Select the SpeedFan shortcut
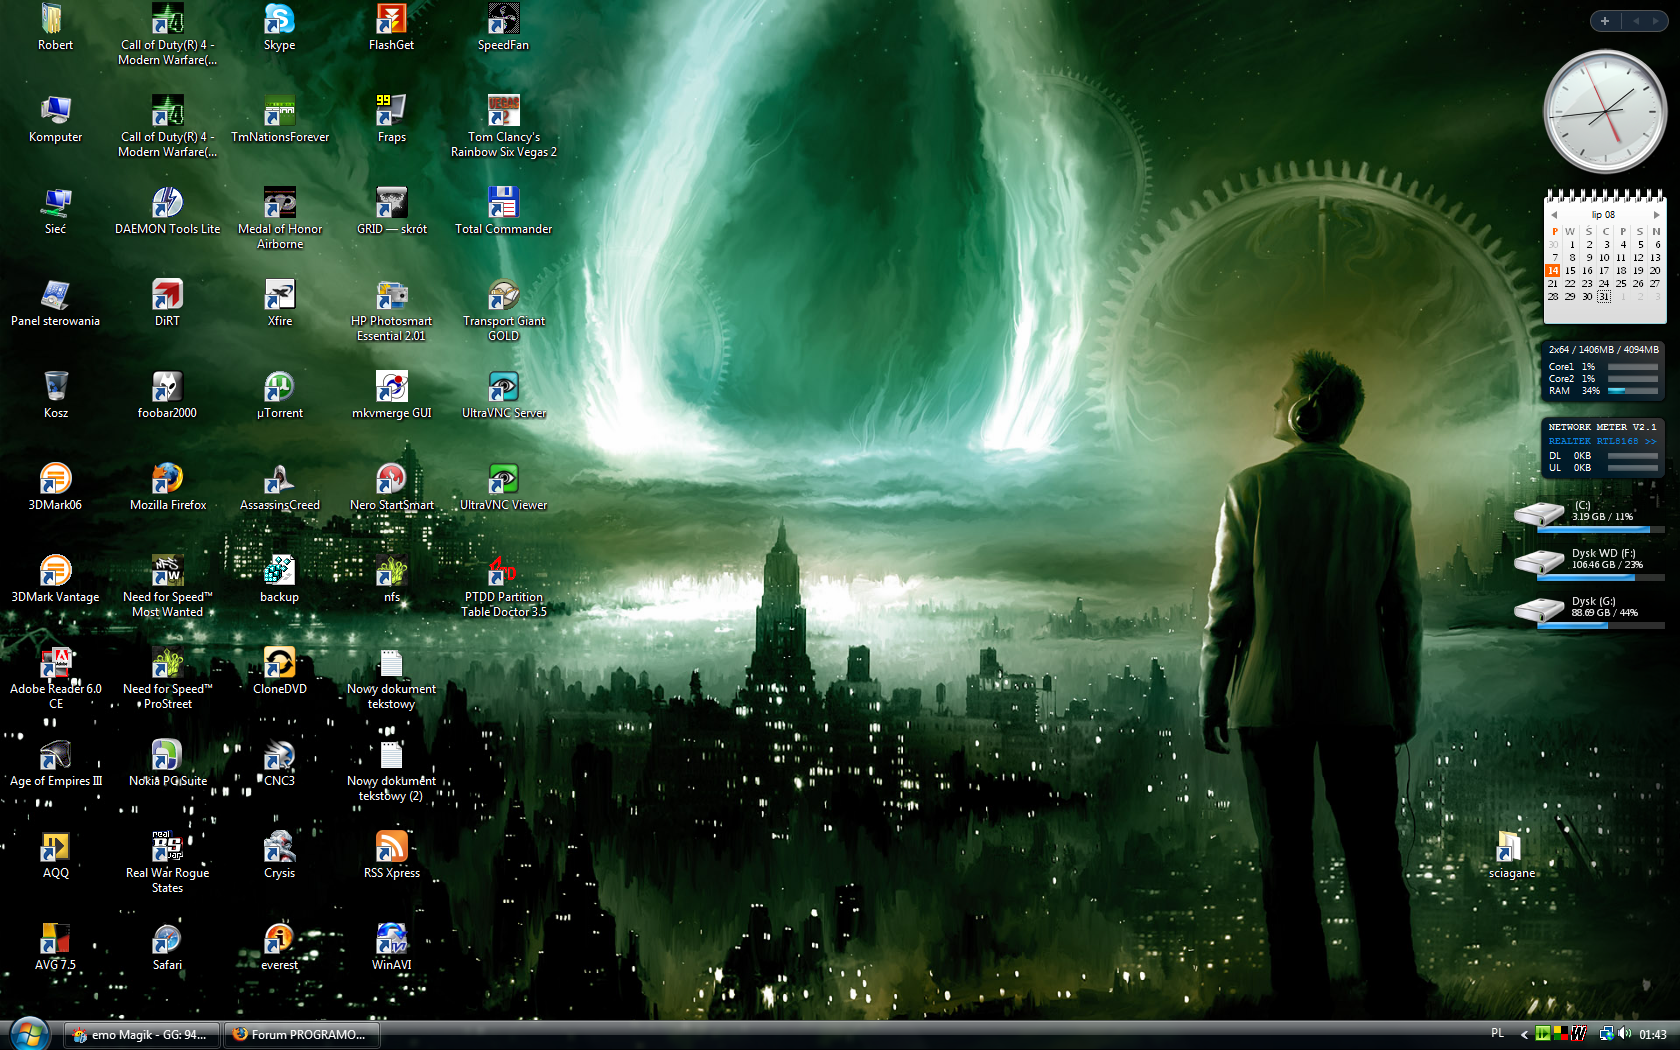 [503, 28]
